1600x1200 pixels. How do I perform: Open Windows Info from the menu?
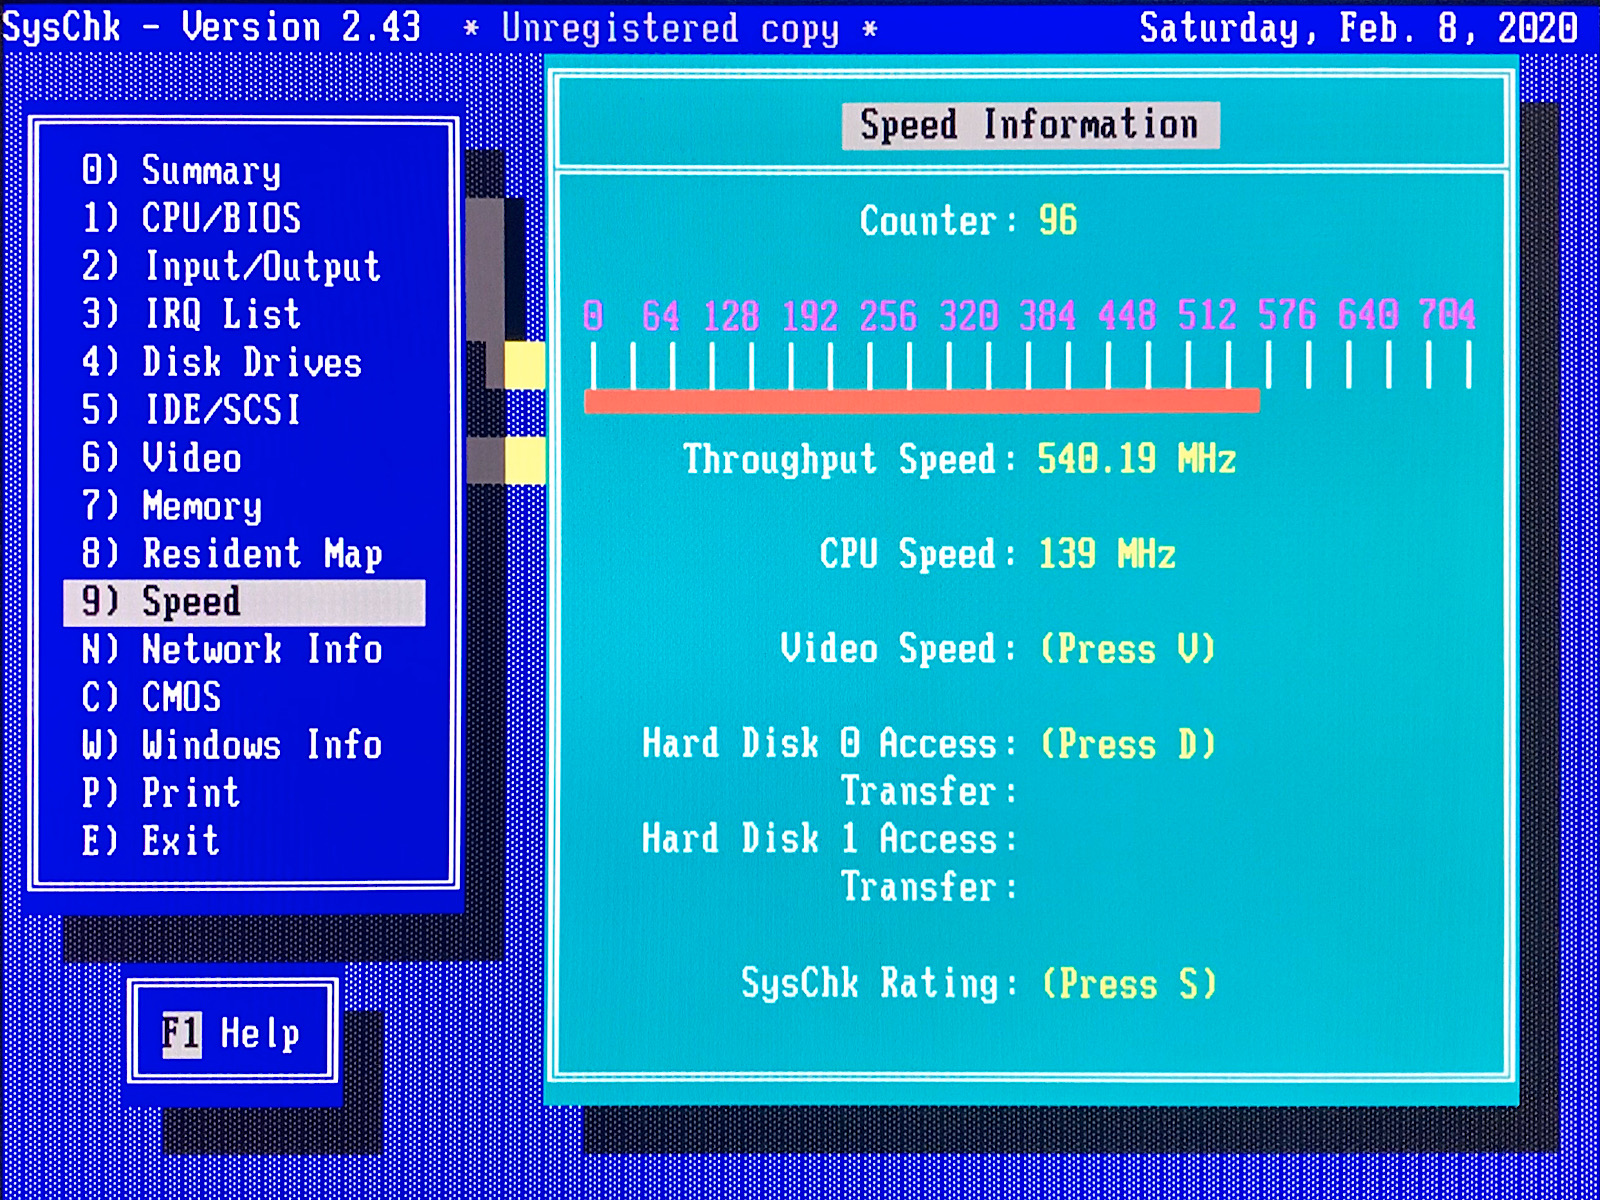(x=231, y=745)
